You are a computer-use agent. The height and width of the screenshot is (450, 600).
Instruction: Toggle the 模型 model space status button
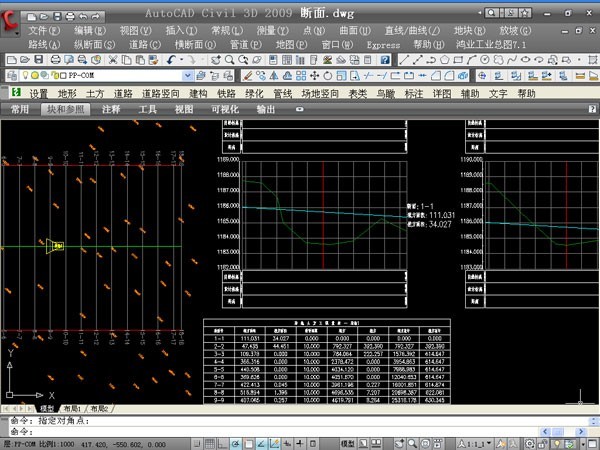pos(348,442)
